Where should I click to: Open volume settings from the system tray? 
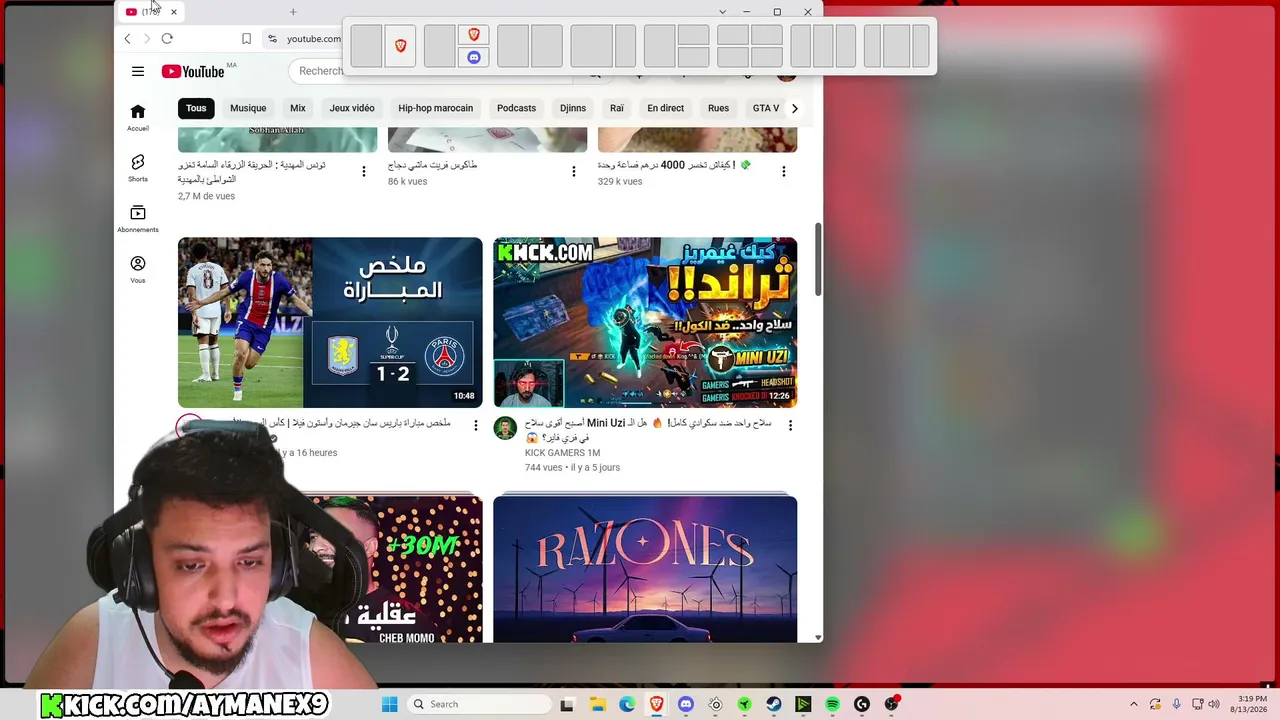point(1216,704)
